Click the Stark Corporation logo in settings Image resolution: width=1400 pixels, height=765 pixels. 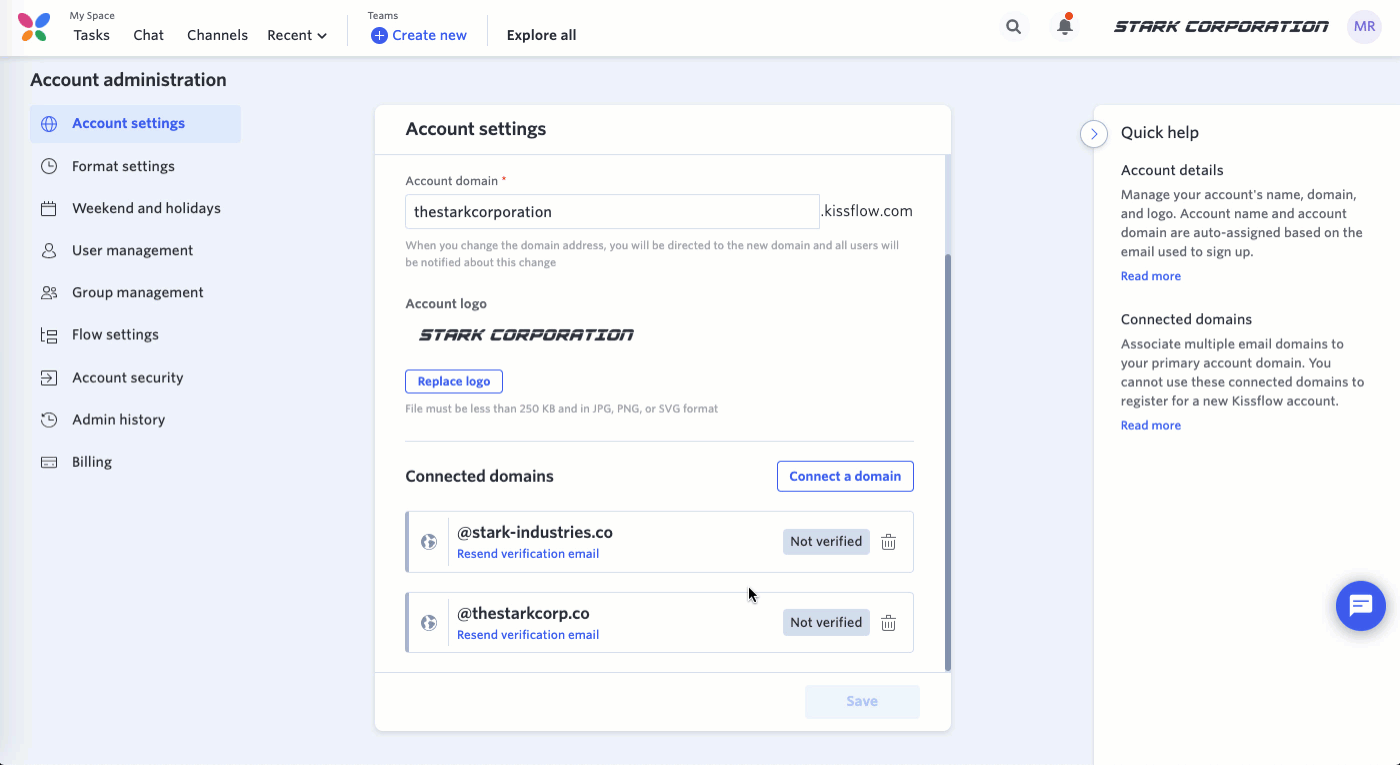(x=526, y=335)
